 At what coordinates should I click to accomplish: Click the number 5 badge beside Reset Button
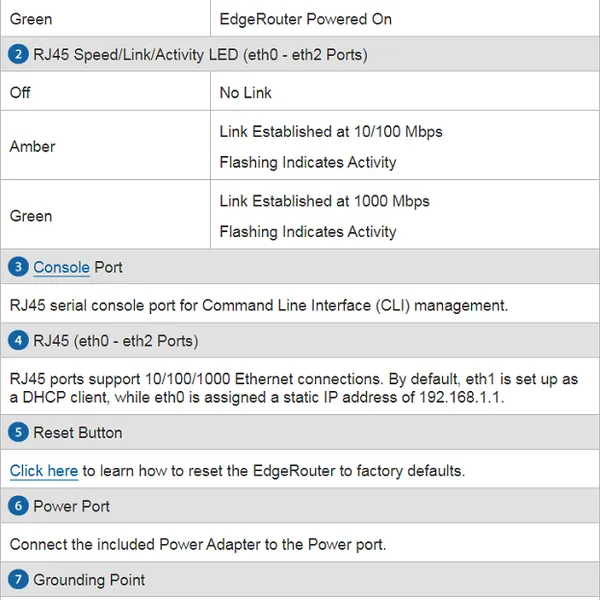[x=19, y=433]
